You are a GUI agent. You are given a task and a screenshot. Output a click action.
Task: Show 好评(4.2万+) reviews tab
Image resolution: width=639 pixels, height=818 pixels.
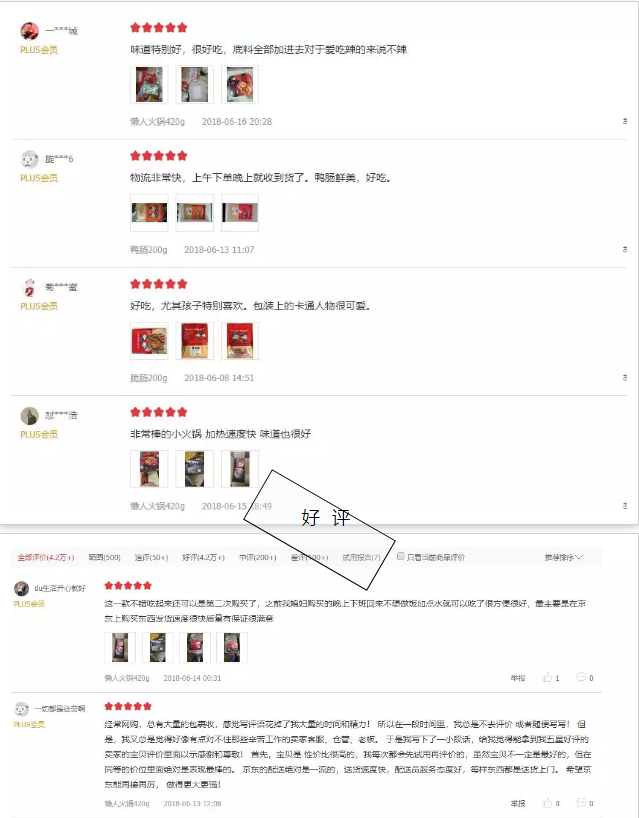pos(203,558)
